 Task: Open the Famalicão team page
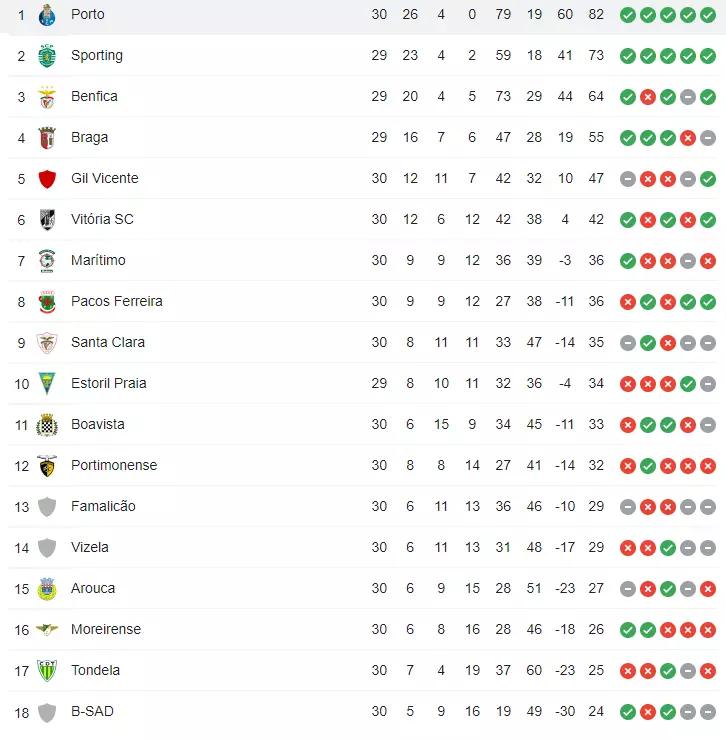coord(103,506)
